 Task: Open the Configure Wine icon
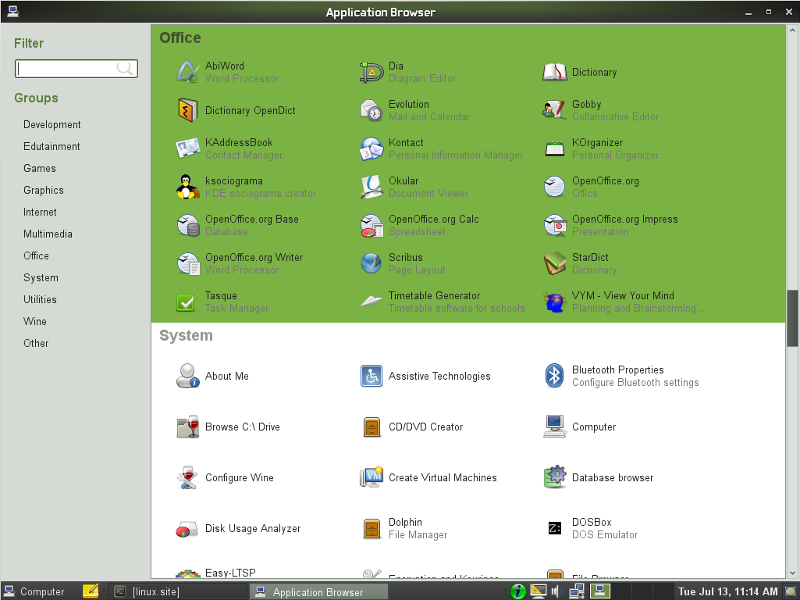(x=187, y=477)
